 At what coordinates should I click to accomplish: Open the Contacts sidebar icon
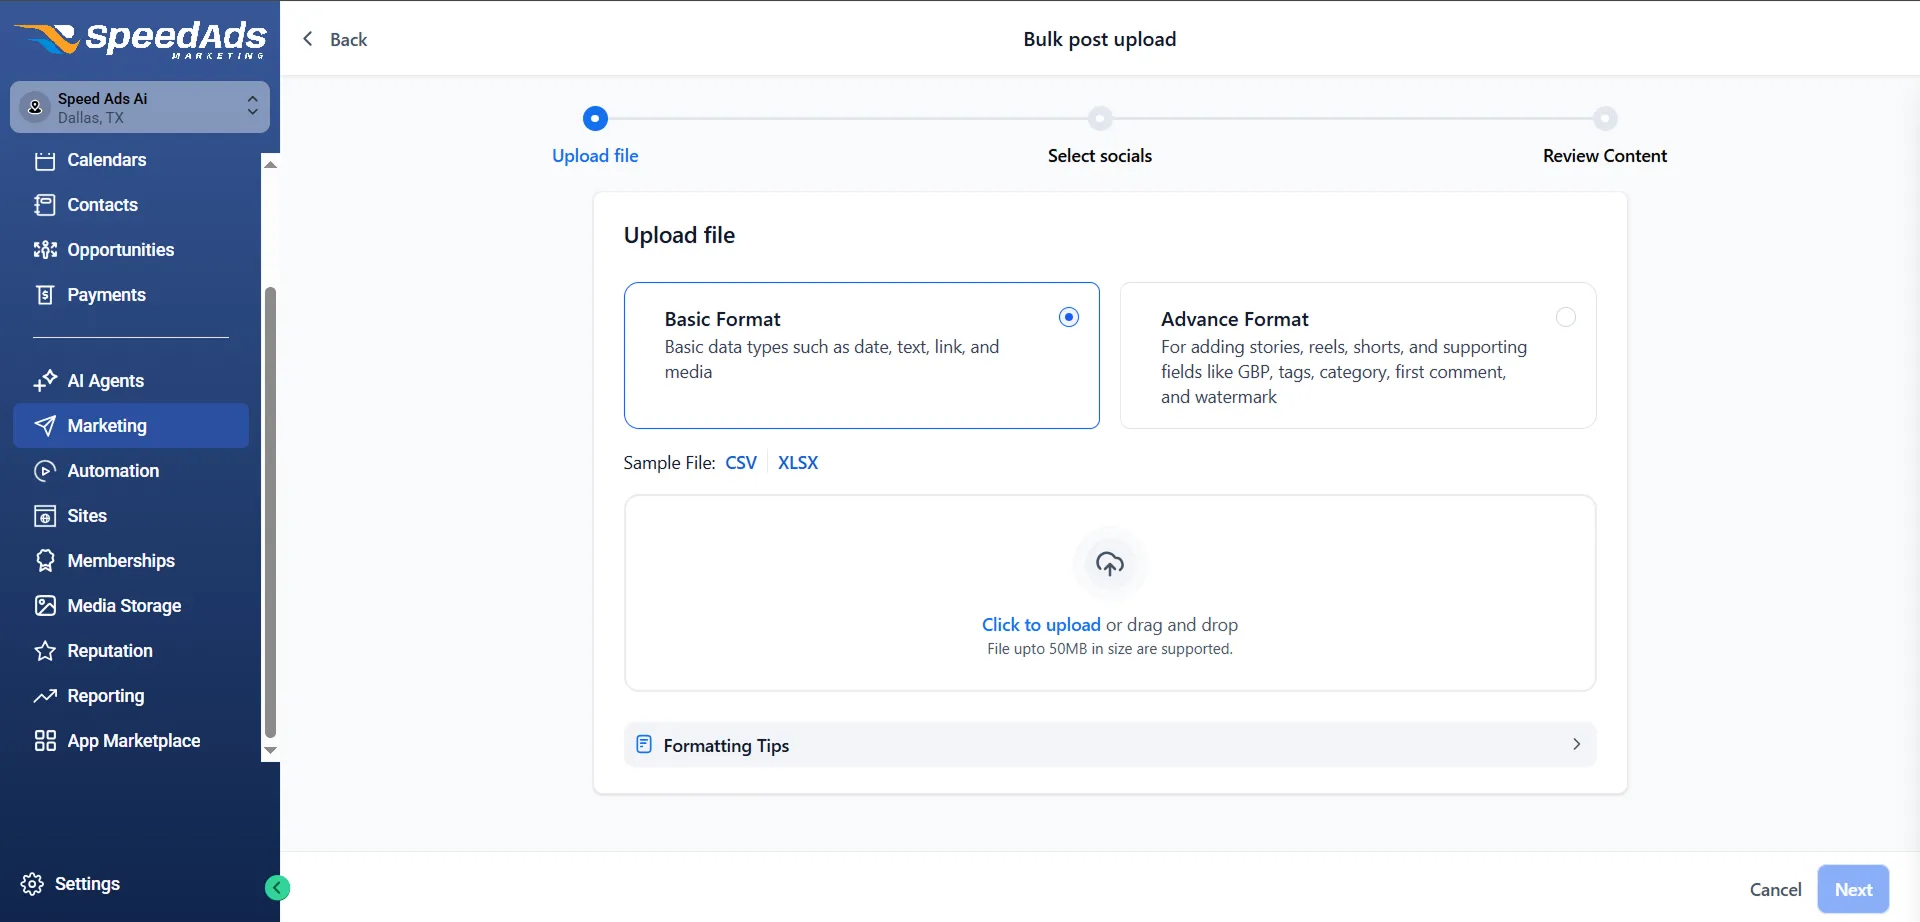coord(45,205)
